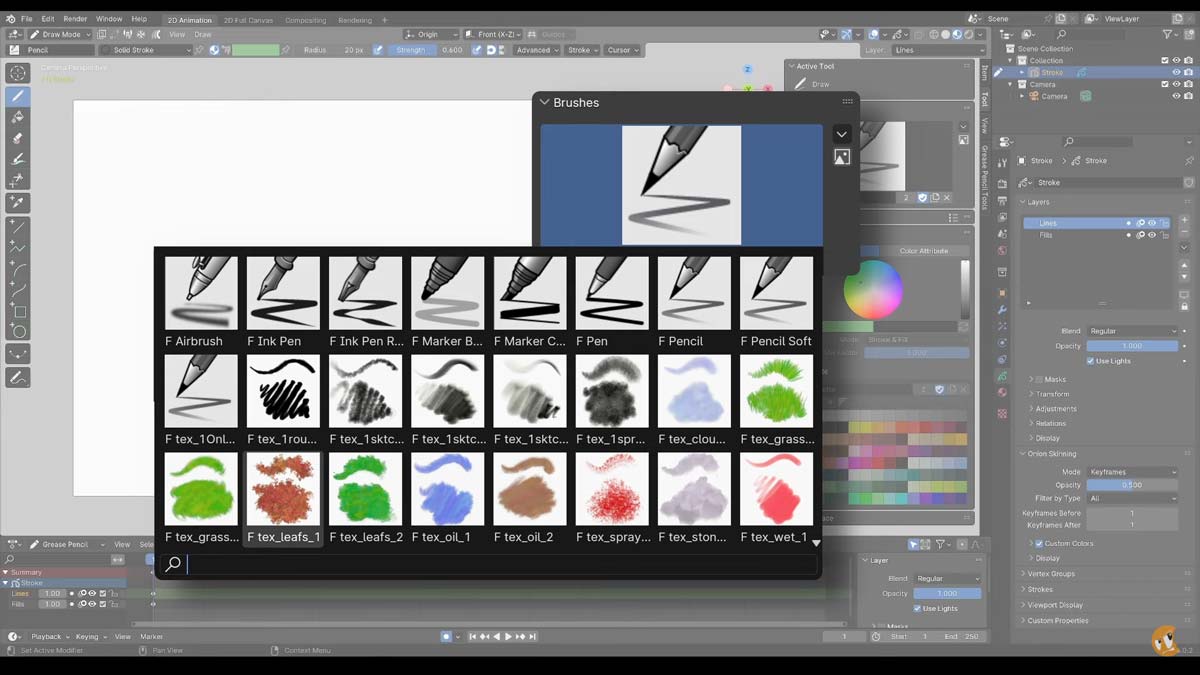Select the Annotate tool at toolbar bottom
The height and width of the screenshot is (675, 1200).
[x=17, y=377]
